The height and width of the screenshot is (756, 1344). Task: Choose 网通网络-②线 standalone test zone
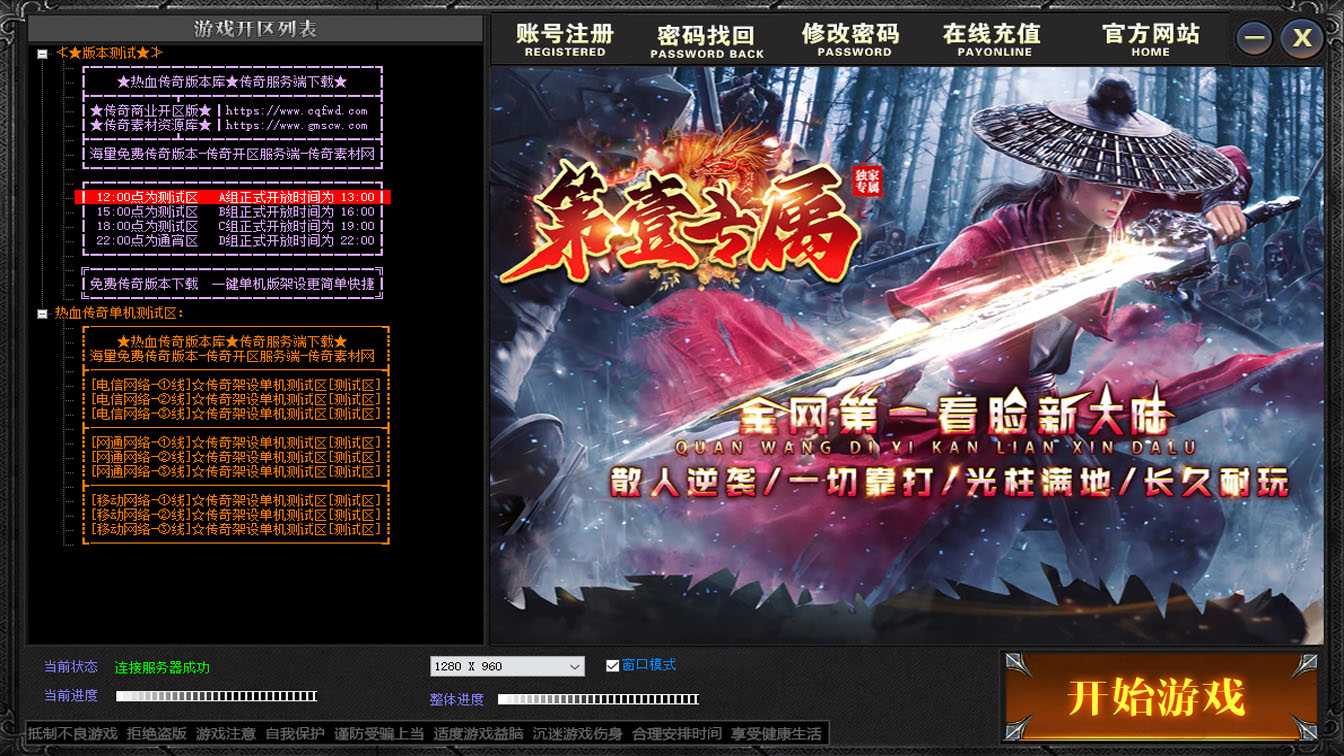coord(235,457)
